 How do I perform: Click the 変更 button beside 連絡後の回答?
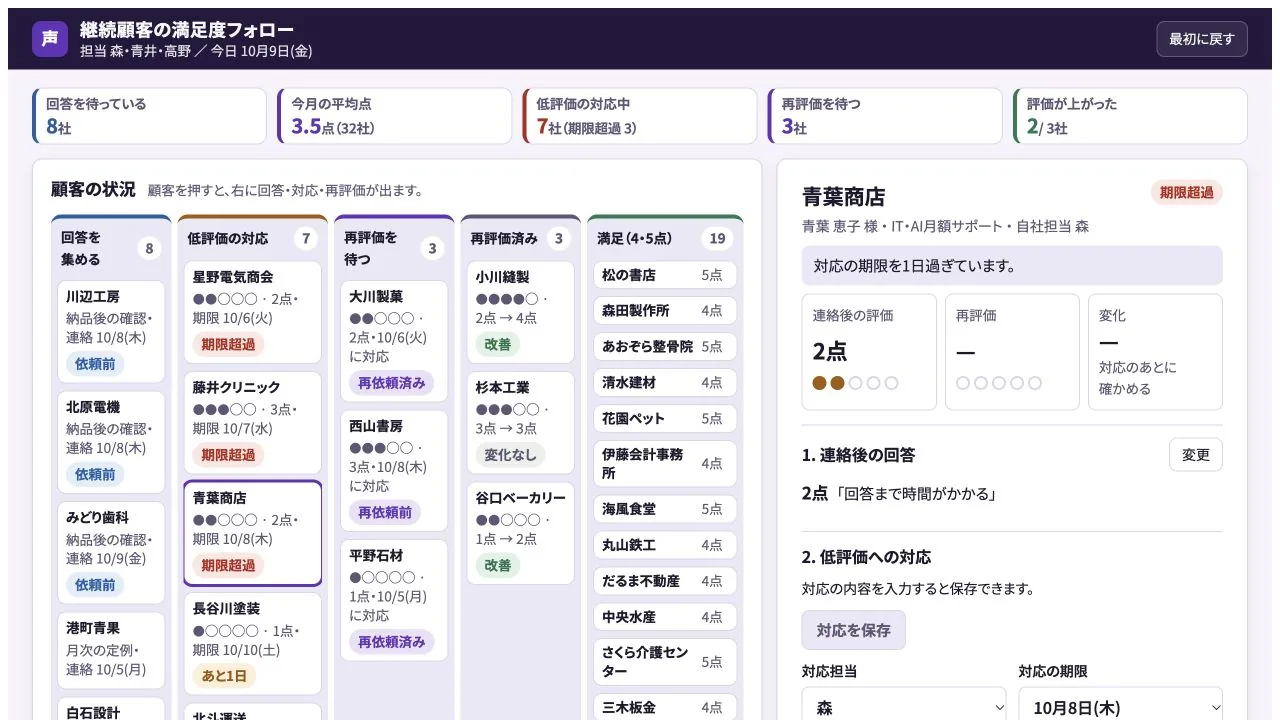(x=1195, y=455)
